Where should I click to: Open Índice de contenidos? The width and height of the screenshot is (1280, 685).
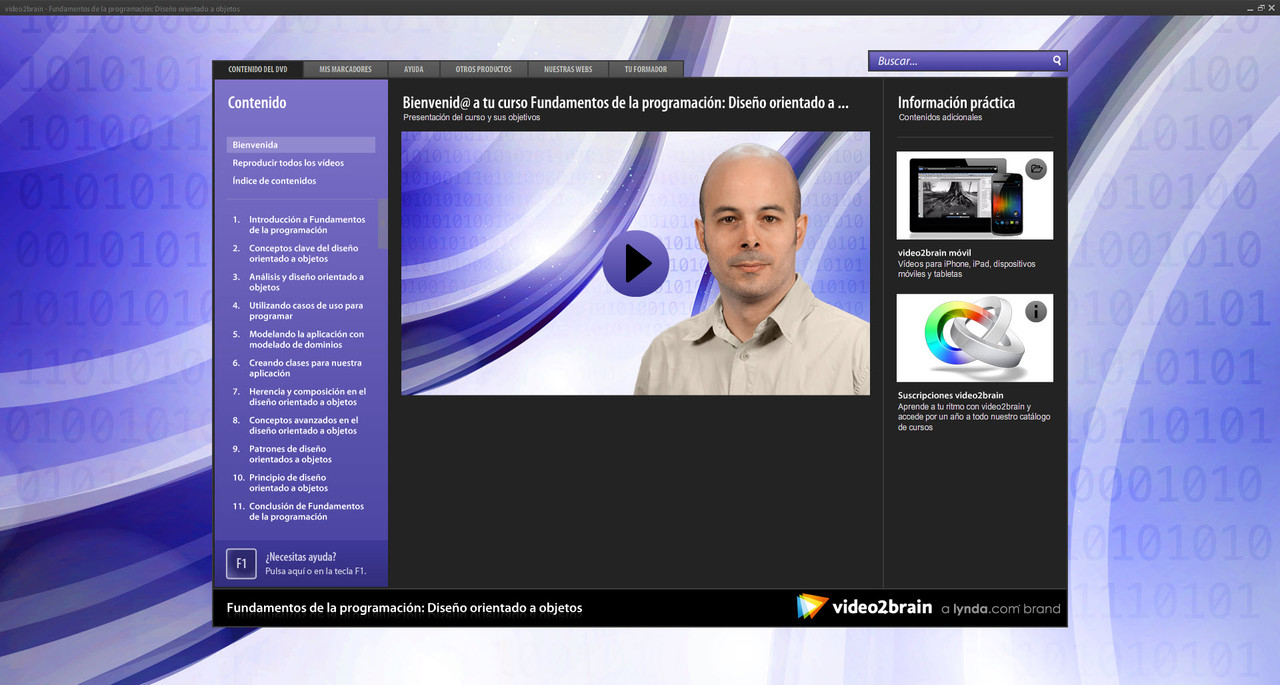[x=274, y=181]
